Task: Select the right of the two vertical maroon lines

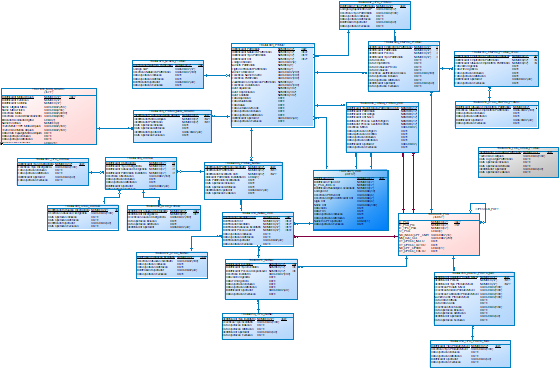Action: point(414,183)
